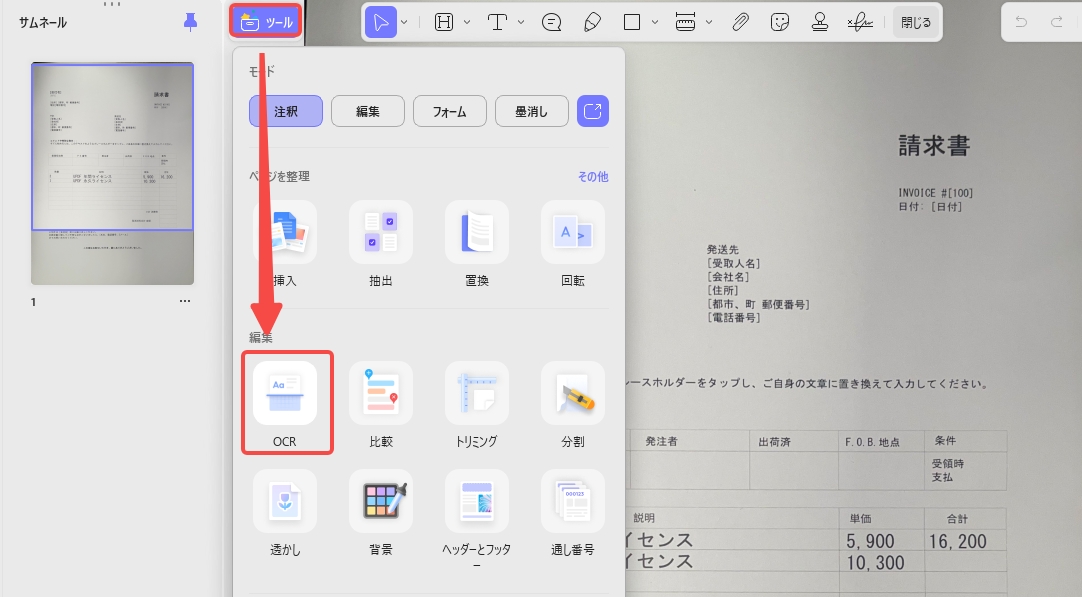Open the highlight tool dropdown arrow
This screenshot has height=597, width=1082.
[x=466, y=22]
